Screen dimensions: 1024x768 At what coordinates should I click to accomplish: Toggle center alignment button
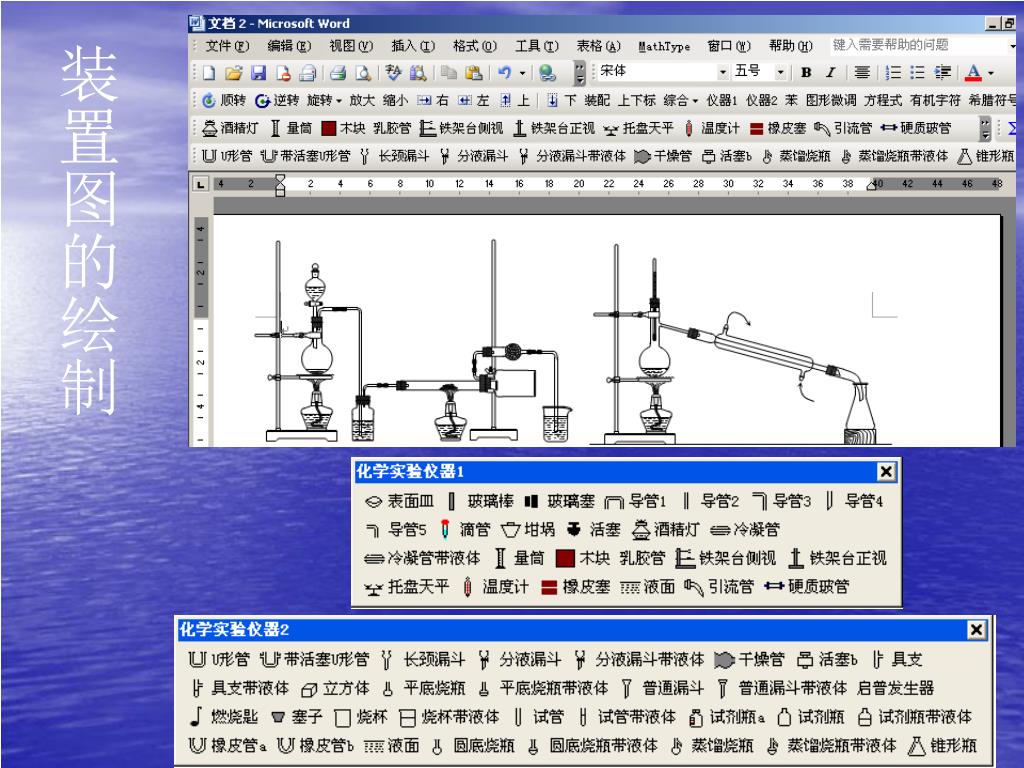point(862,72)
